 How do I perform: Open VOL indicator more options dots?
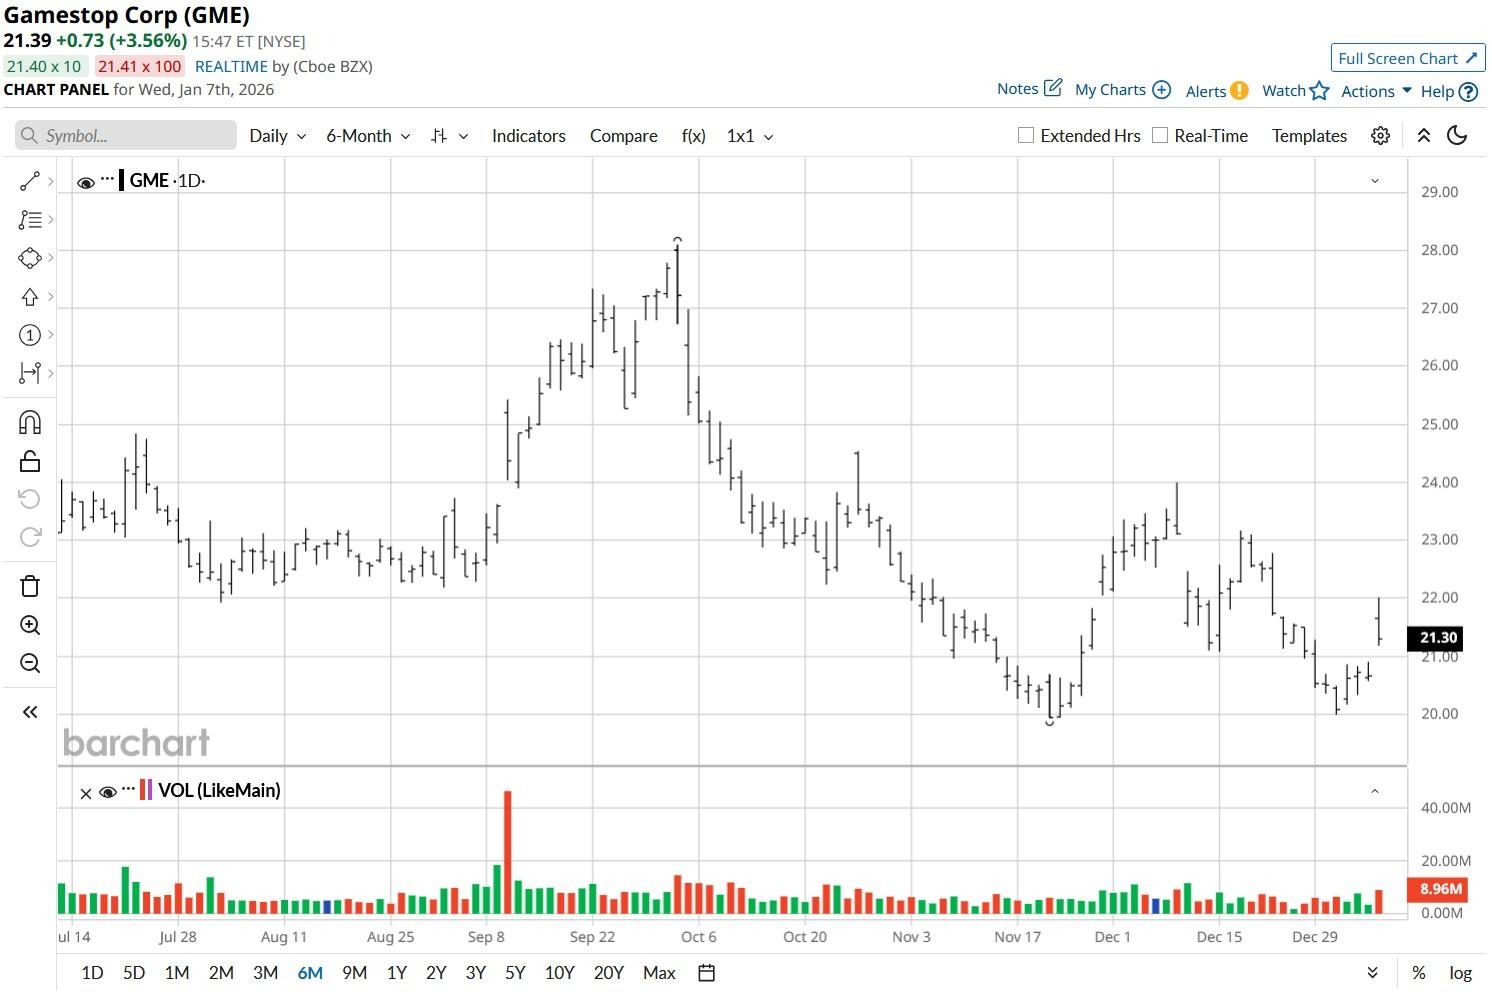click(128, 788)
